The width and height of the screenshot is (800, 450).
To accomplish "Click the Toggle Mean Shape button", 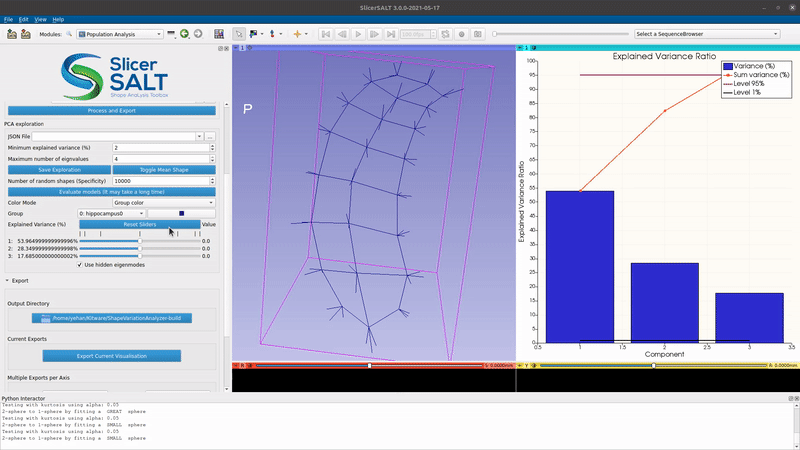I will [x=162, y=170].
